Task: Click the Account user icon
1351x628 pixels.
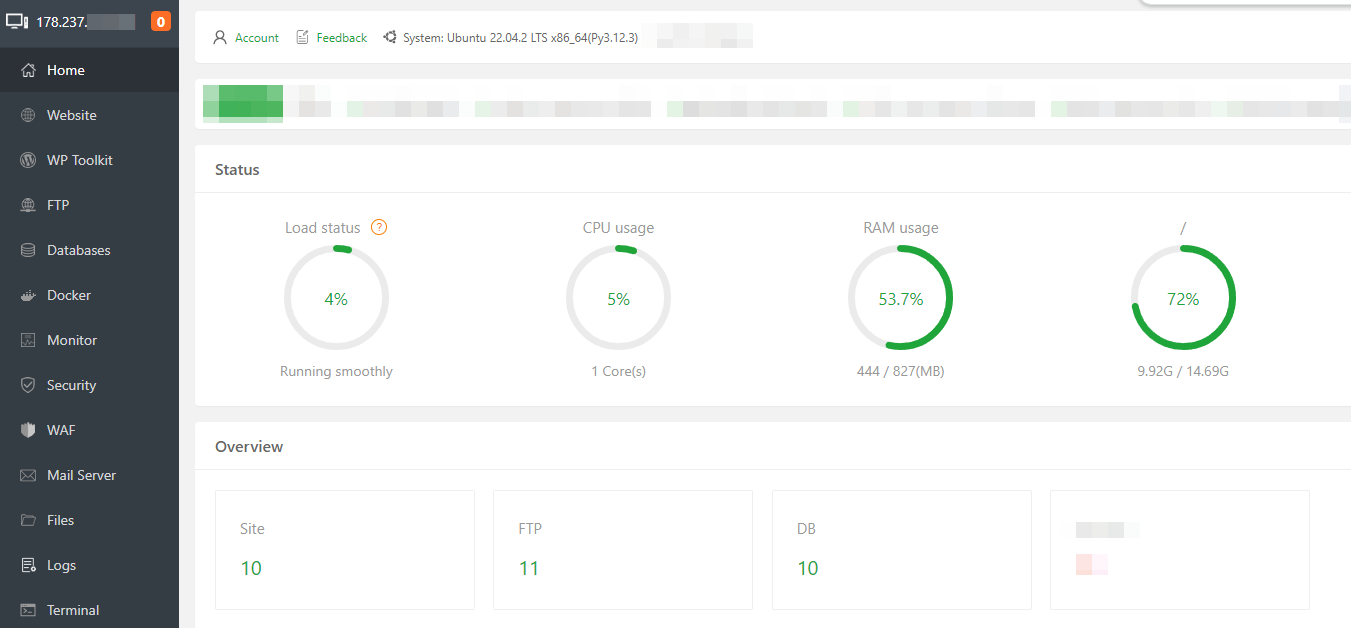Action: [x=220, y=37]
